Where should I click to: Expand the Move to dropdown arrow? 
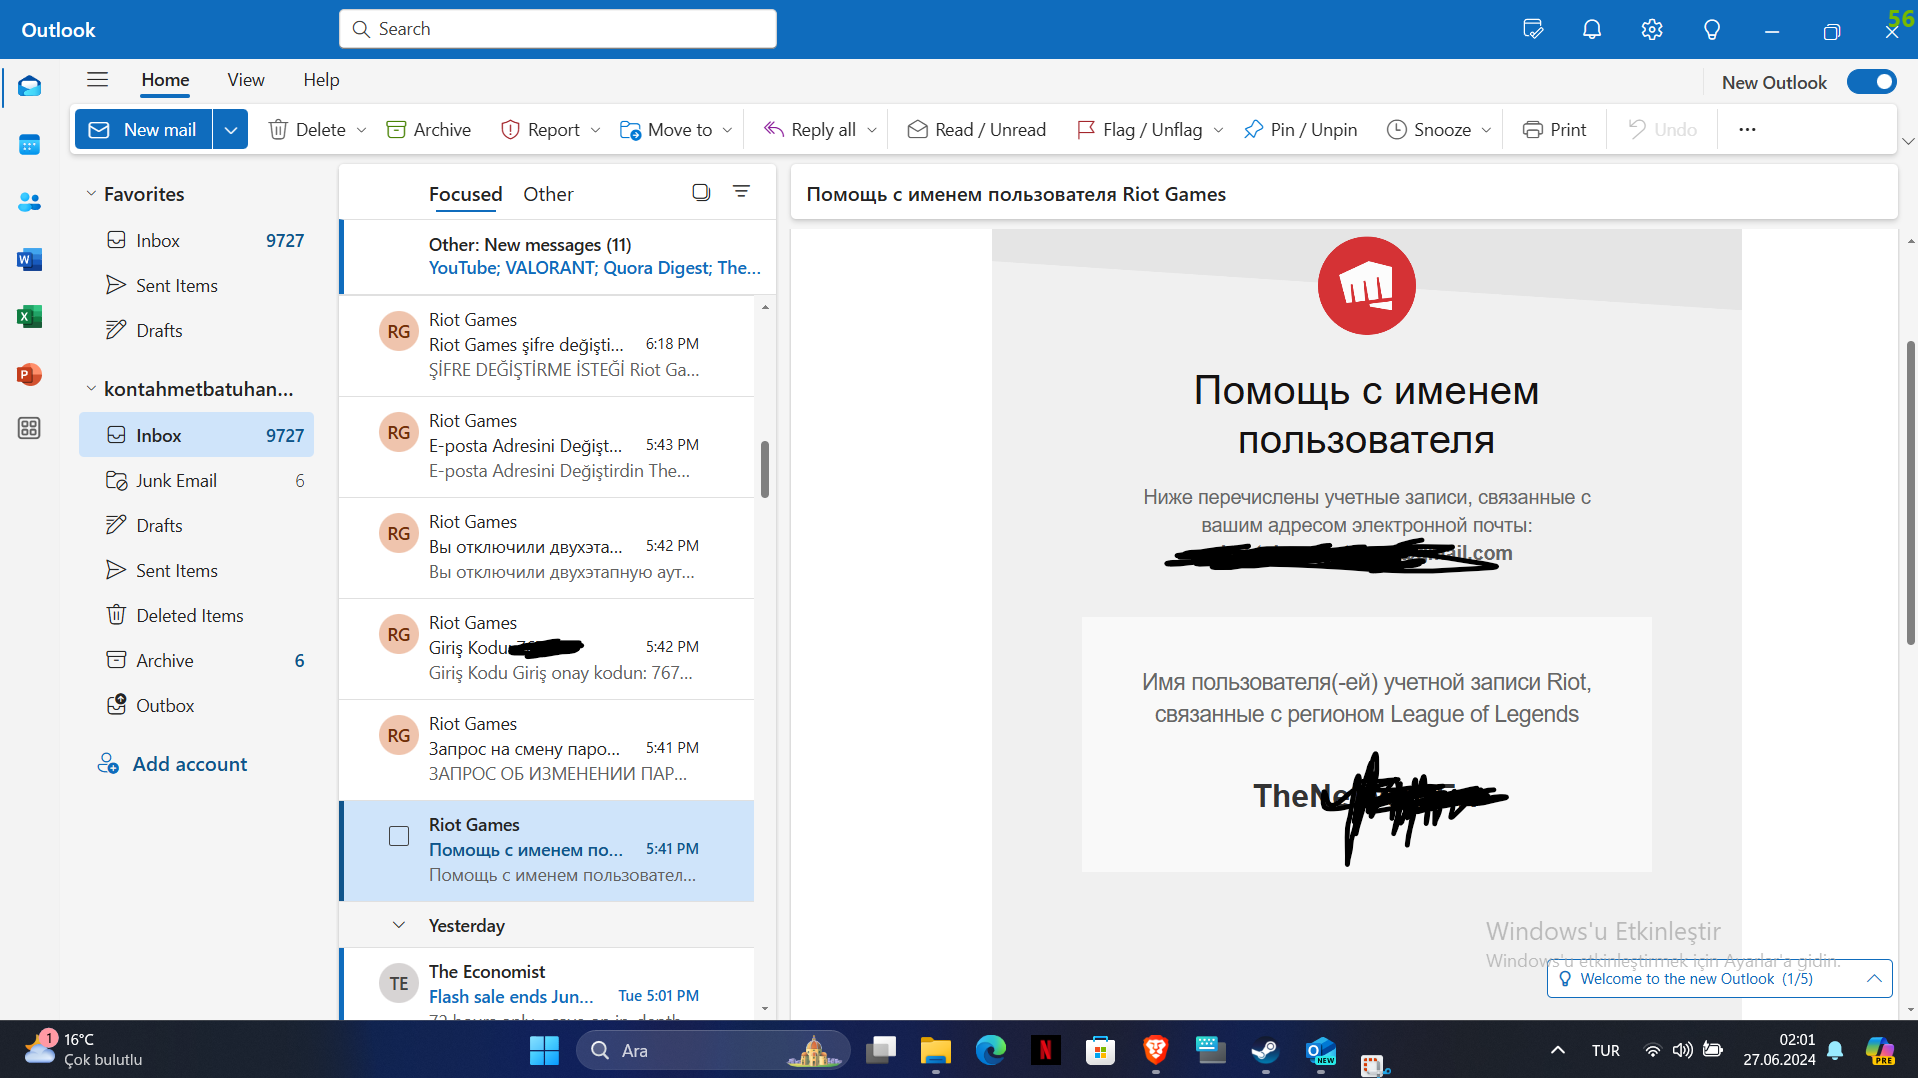(x=727, y=130)
